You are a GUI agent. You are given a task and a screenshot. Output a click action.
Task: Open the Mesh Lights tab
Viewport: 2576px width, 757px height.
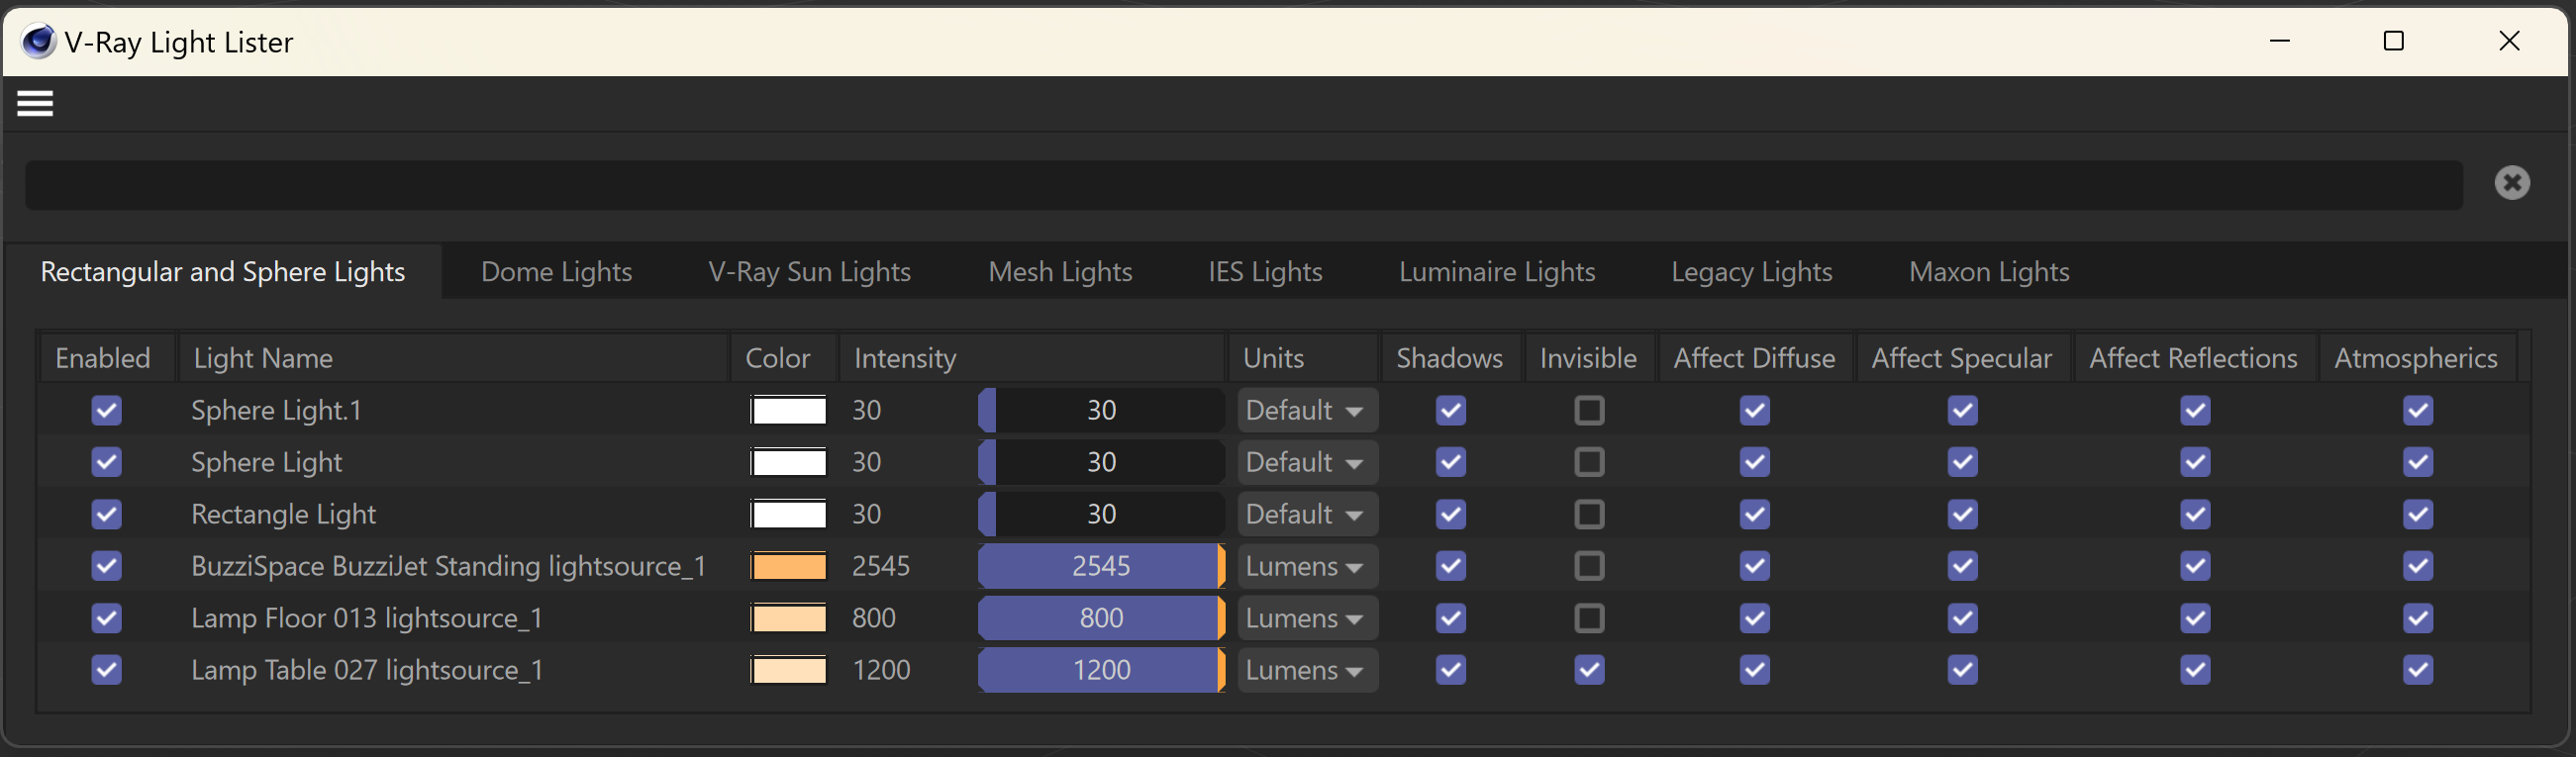click(1060, 272)
